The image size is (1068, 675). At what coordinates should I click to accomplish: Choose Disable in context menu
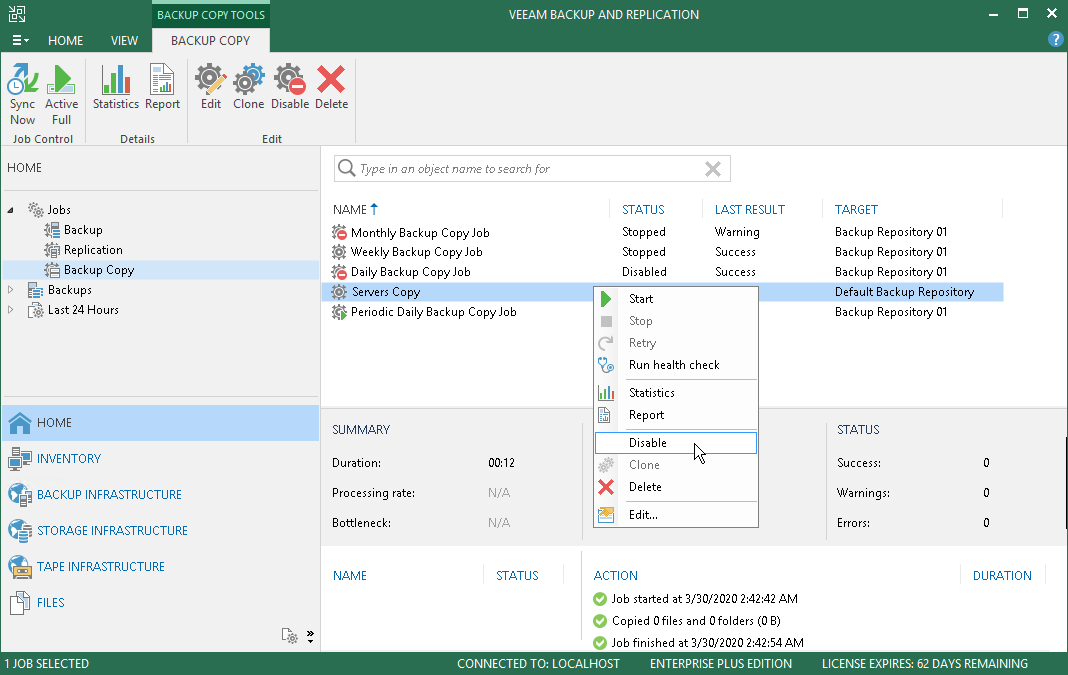[676, 443]
